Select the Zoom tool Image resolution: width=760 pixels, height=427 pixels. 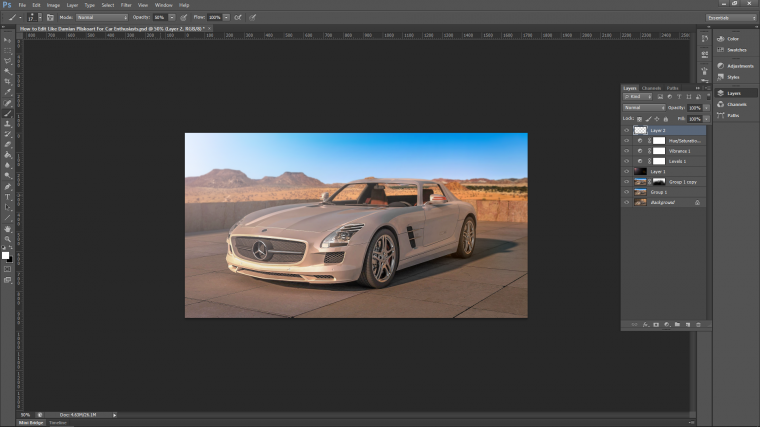click(x=7, y=239)
